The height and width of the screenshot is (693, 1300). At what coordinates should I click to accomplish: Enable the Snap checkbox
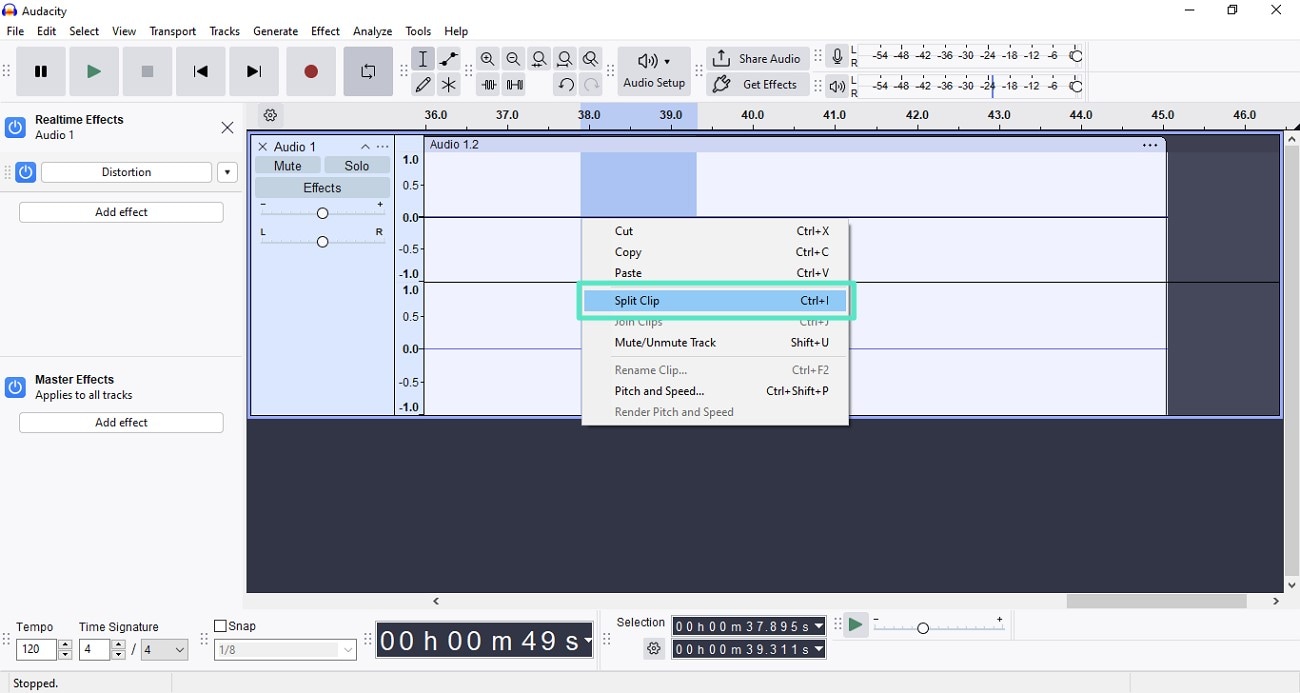click(x=220, y=626)
